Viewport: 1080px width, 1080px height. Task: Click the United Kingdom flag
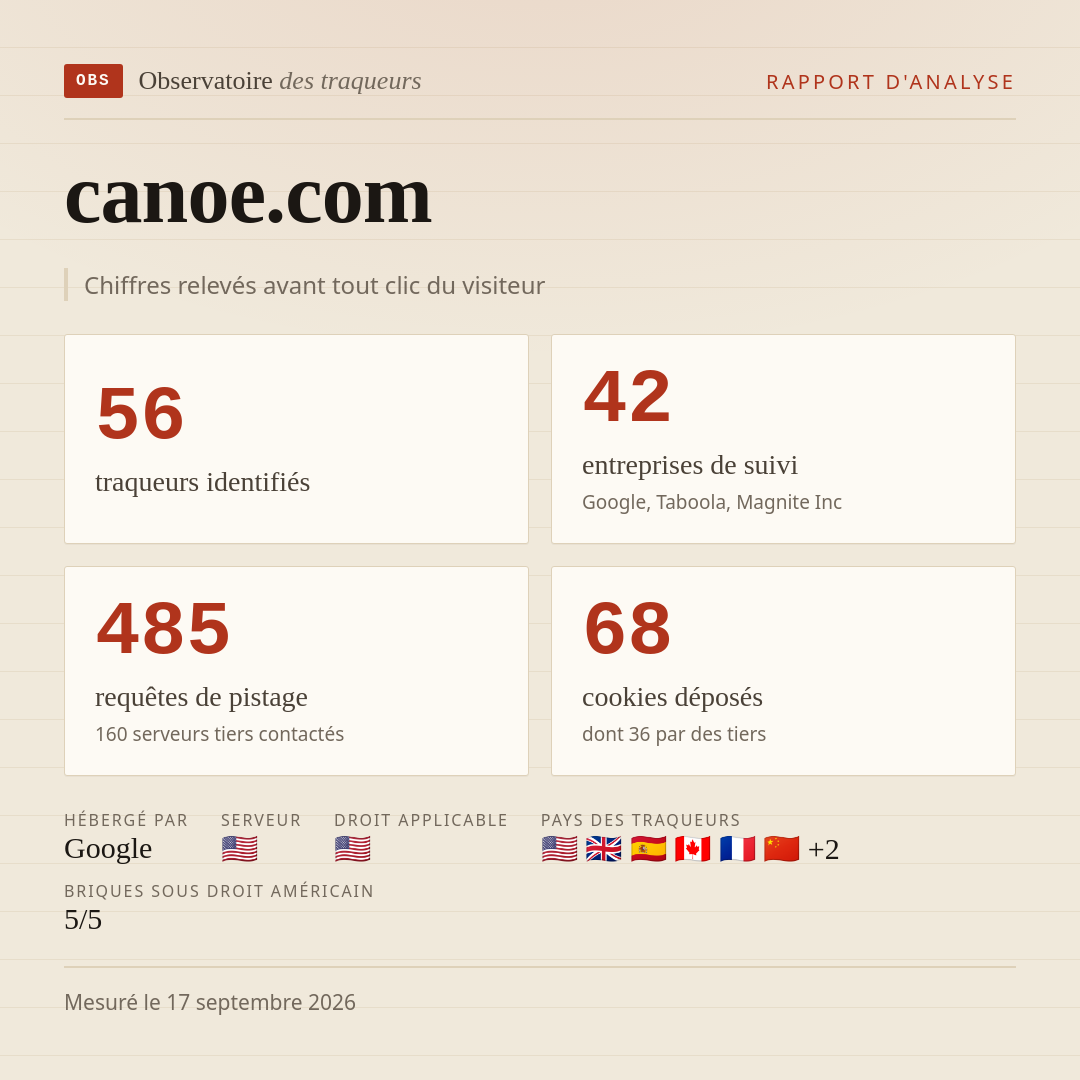pos(604,849)
